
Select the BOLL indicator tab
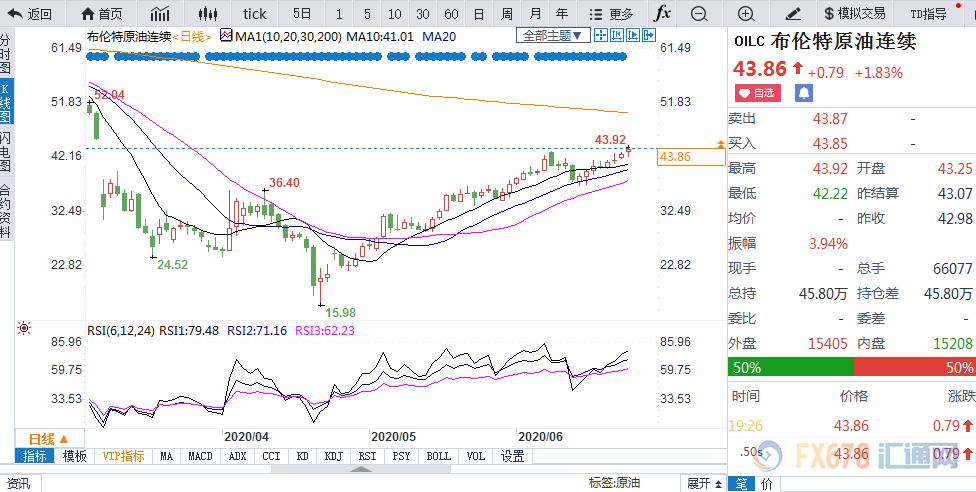(438, 456)
